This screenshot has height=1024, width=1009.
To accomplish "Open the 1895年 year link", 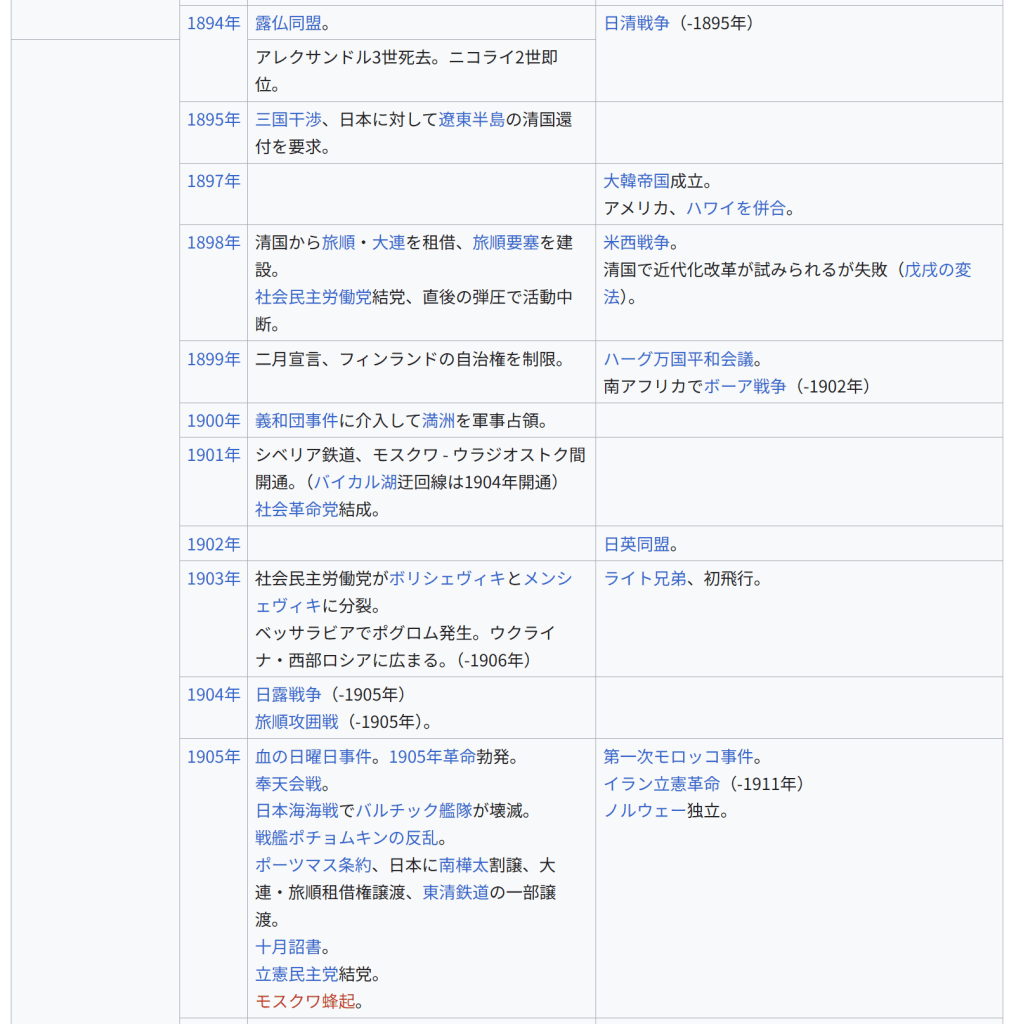I will tap(213, 120).
